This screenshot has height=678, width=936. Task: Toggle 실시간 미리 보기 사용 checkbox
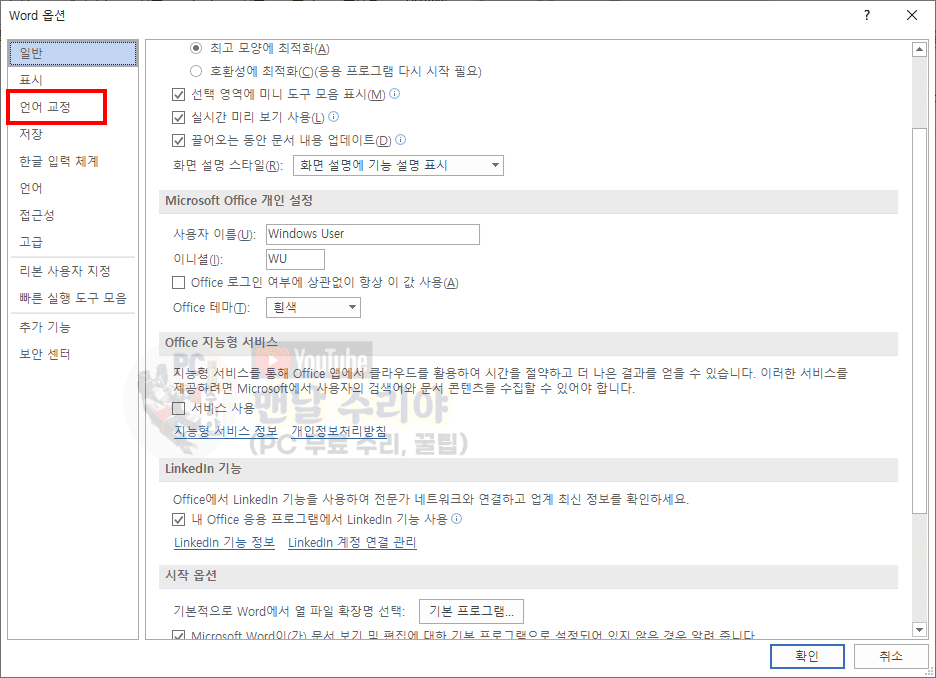(178, 117)
